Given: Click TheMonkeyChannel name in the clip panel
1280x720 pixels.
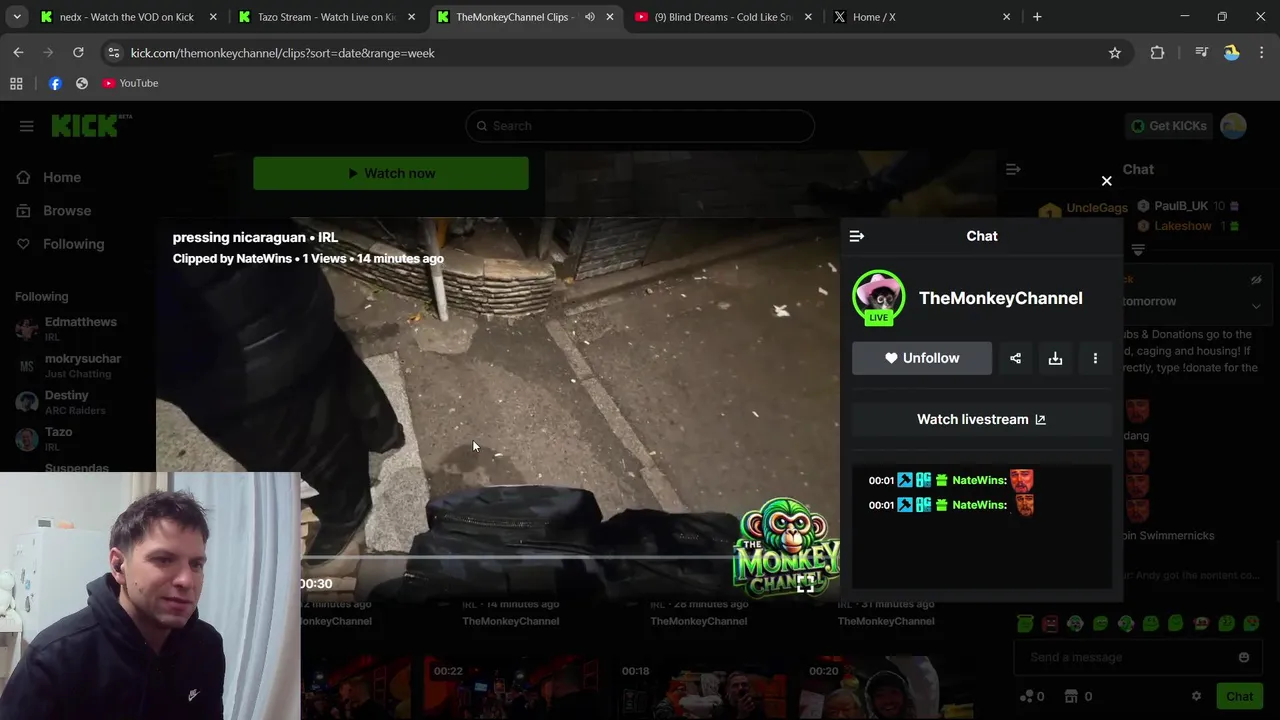Looking at the screenshot, I should [1000, 298].
